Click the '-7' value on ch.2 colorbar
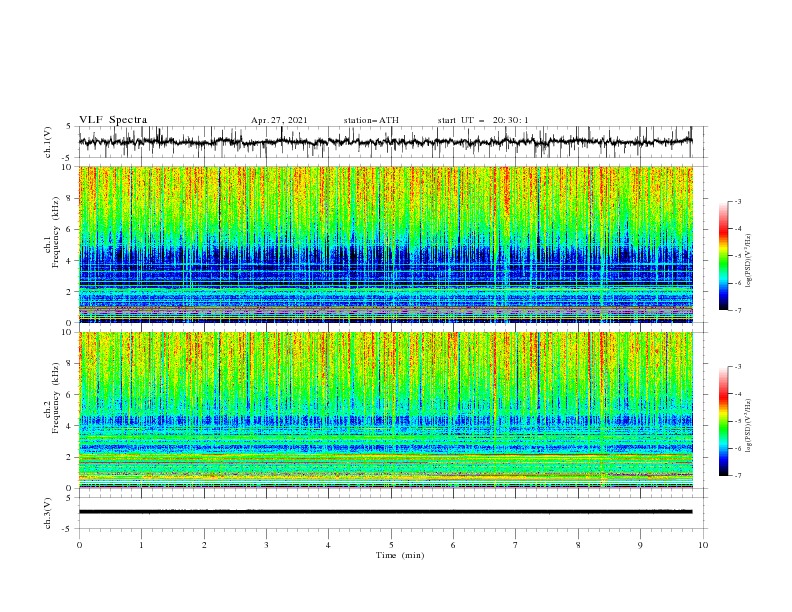The height and width of the screenshot is (612, 792). click(x=737, y=476)
